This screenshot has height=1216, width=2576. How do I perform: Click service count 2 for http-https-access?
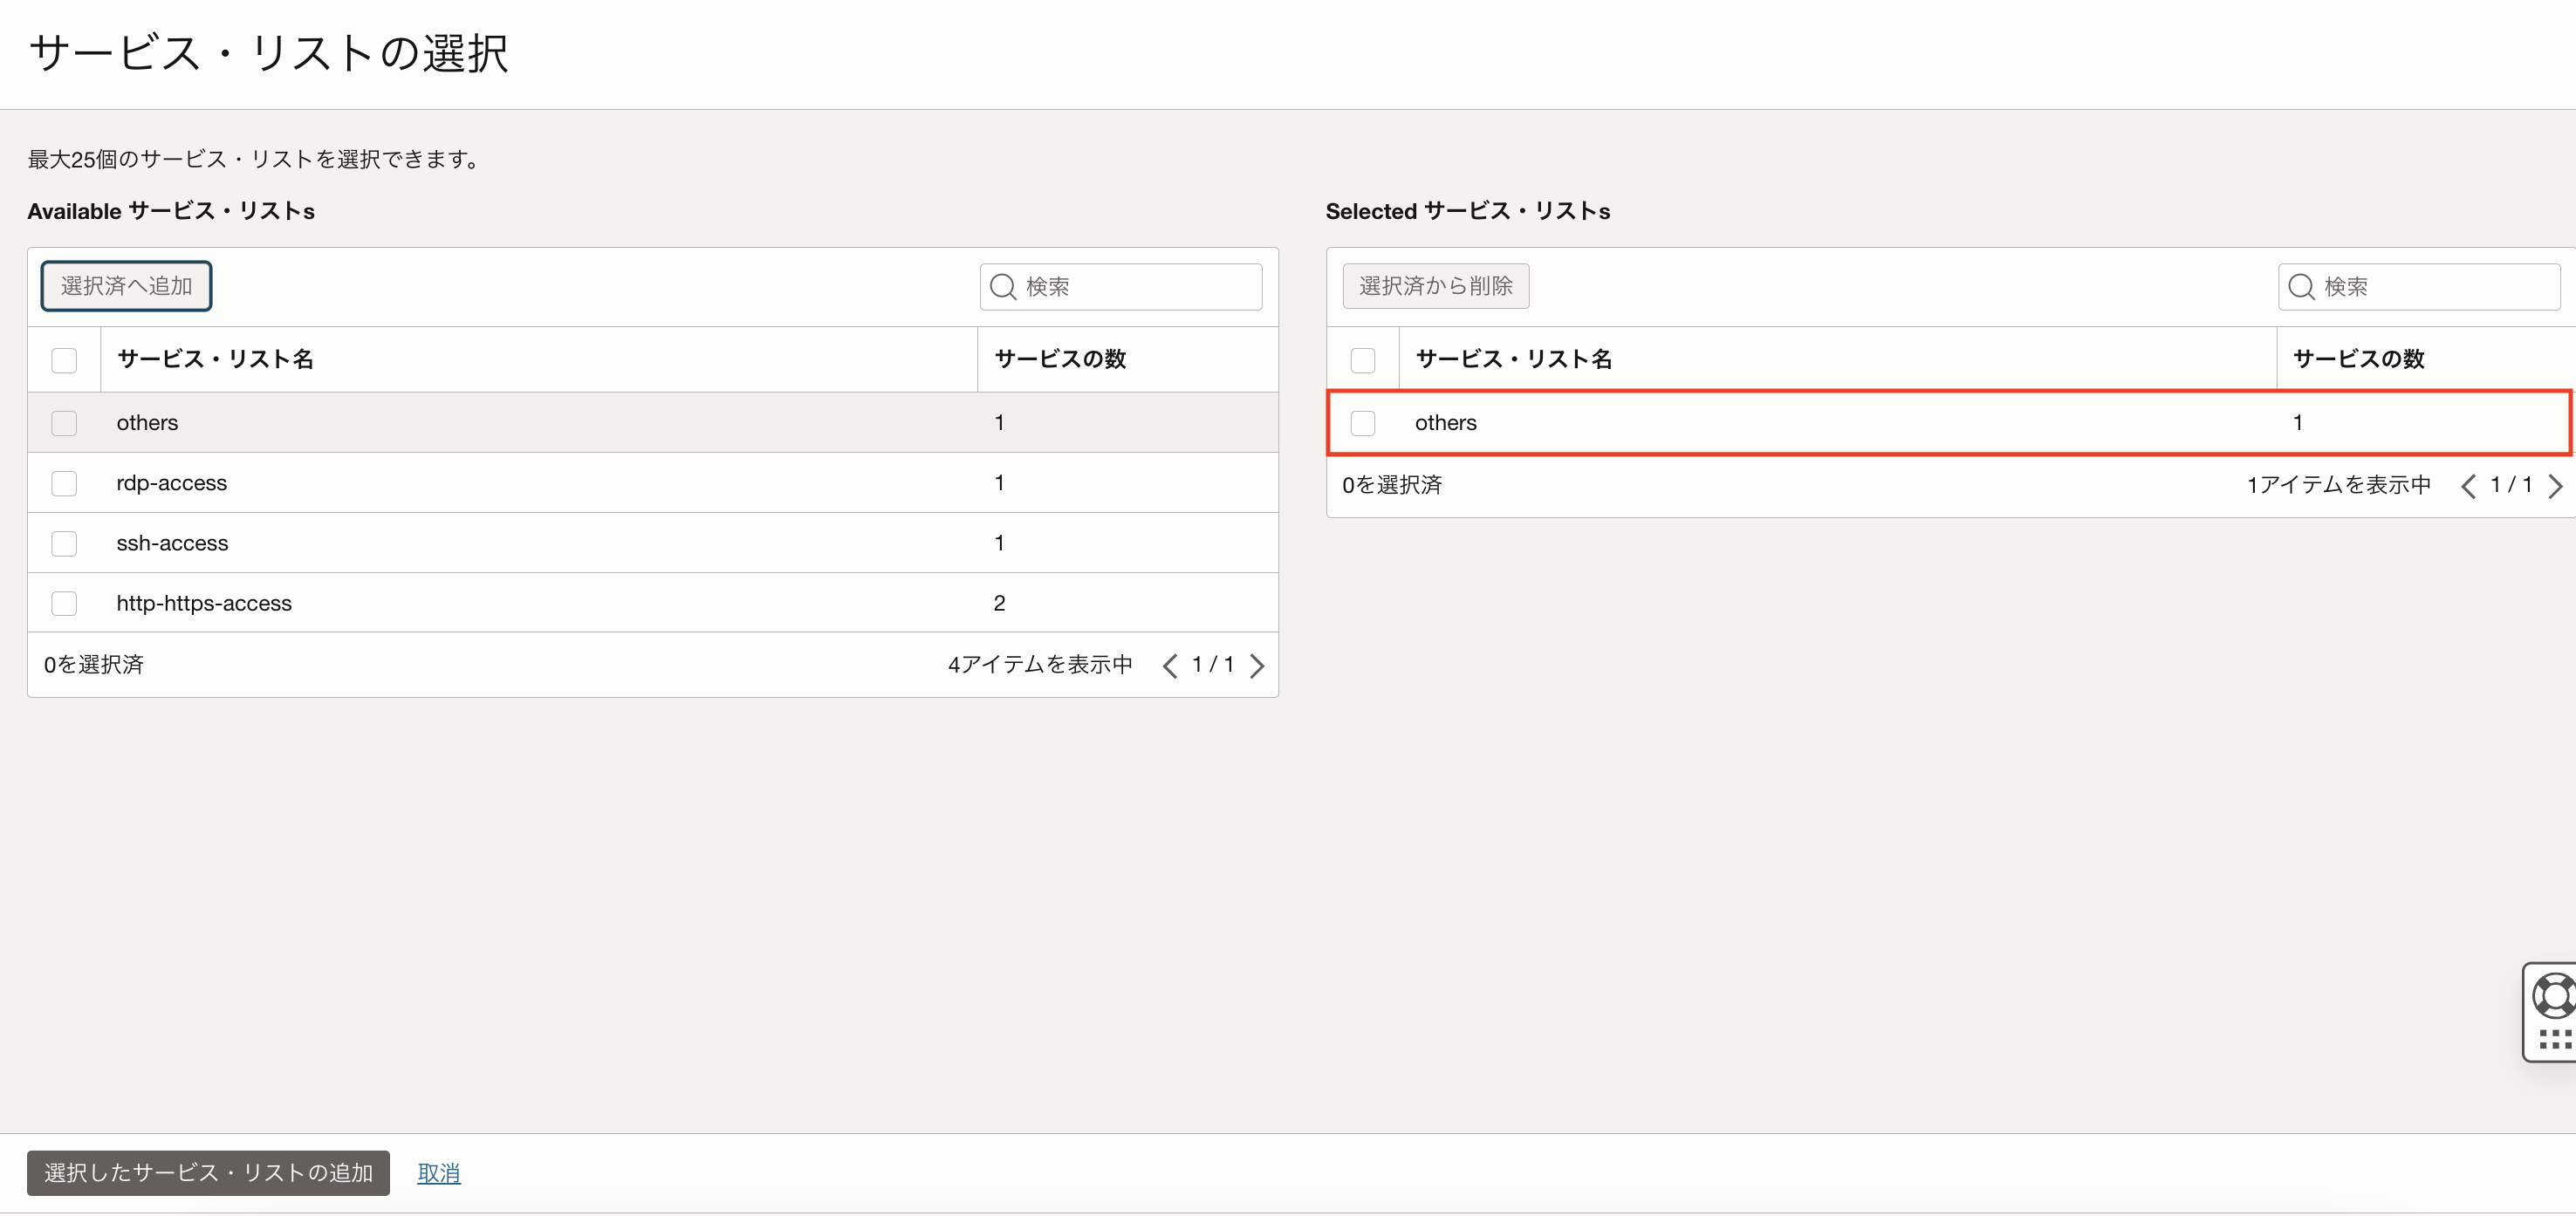click(x=999, y=603)
